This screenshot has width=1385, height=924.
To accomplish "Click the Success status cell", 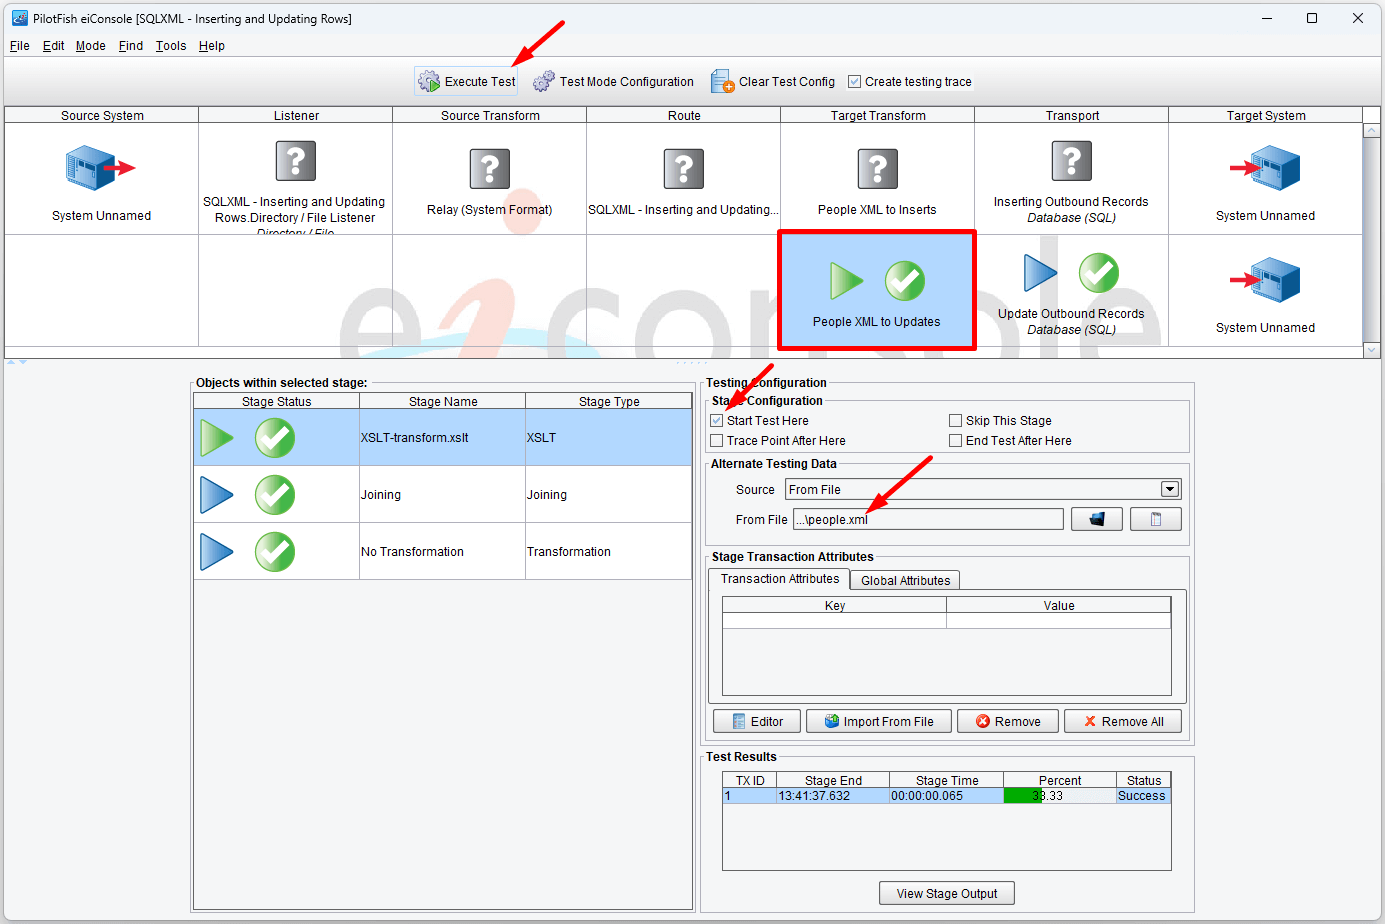I will coord(1143,796).
